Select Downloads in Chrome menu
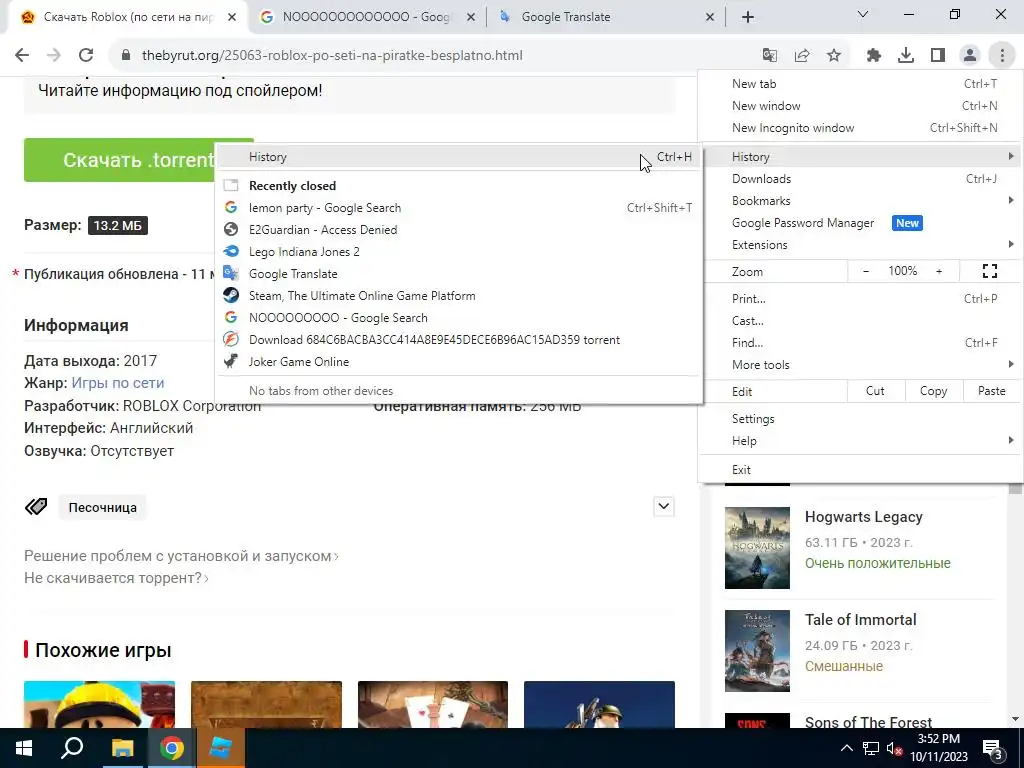This screenshot has width=1024, height=768. click(860, 179)
